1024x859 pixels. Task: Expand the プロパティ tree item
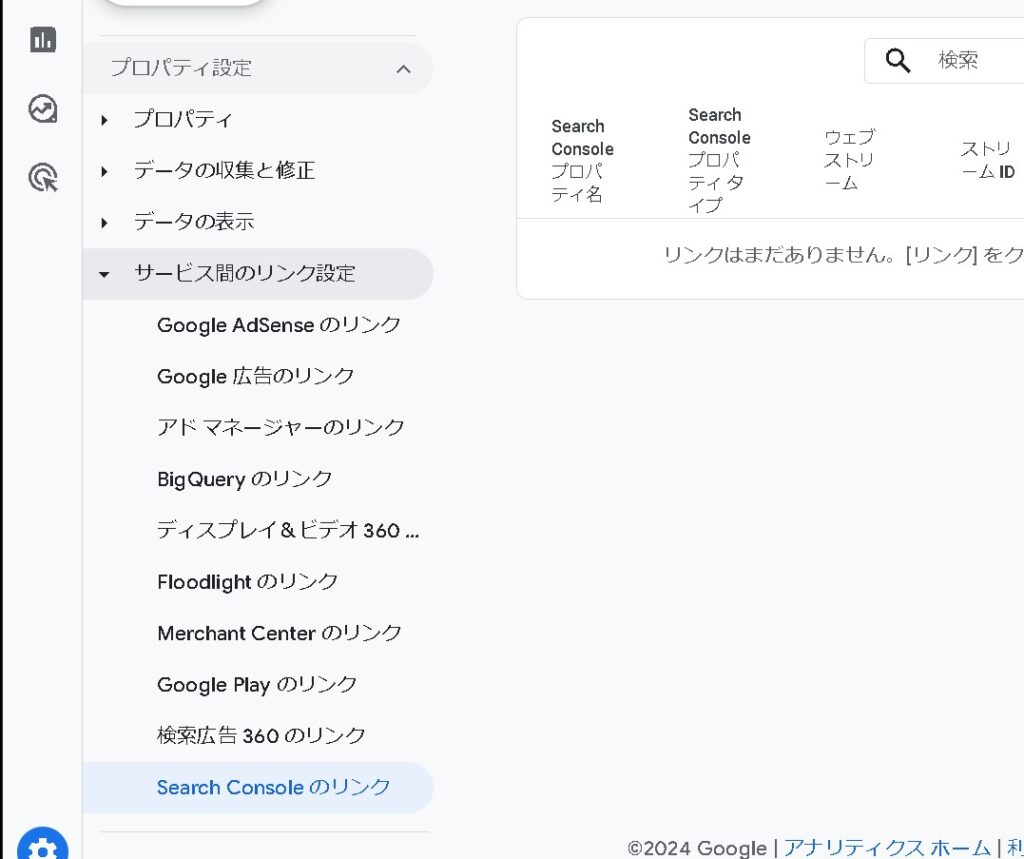click(105, 120)
